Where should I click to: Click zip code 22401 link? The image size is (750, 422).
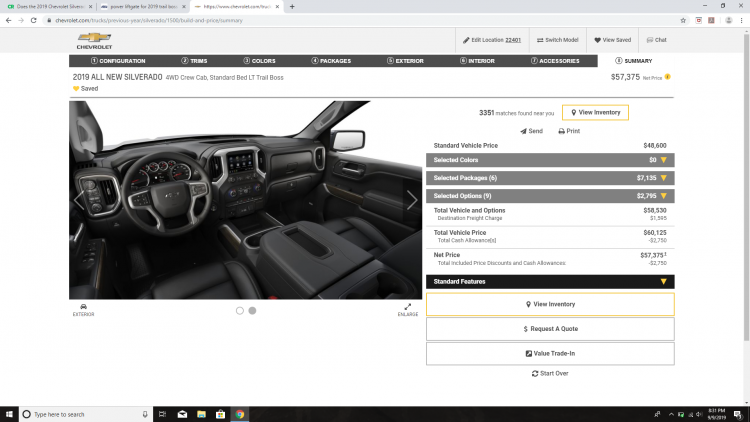(513, 40)
